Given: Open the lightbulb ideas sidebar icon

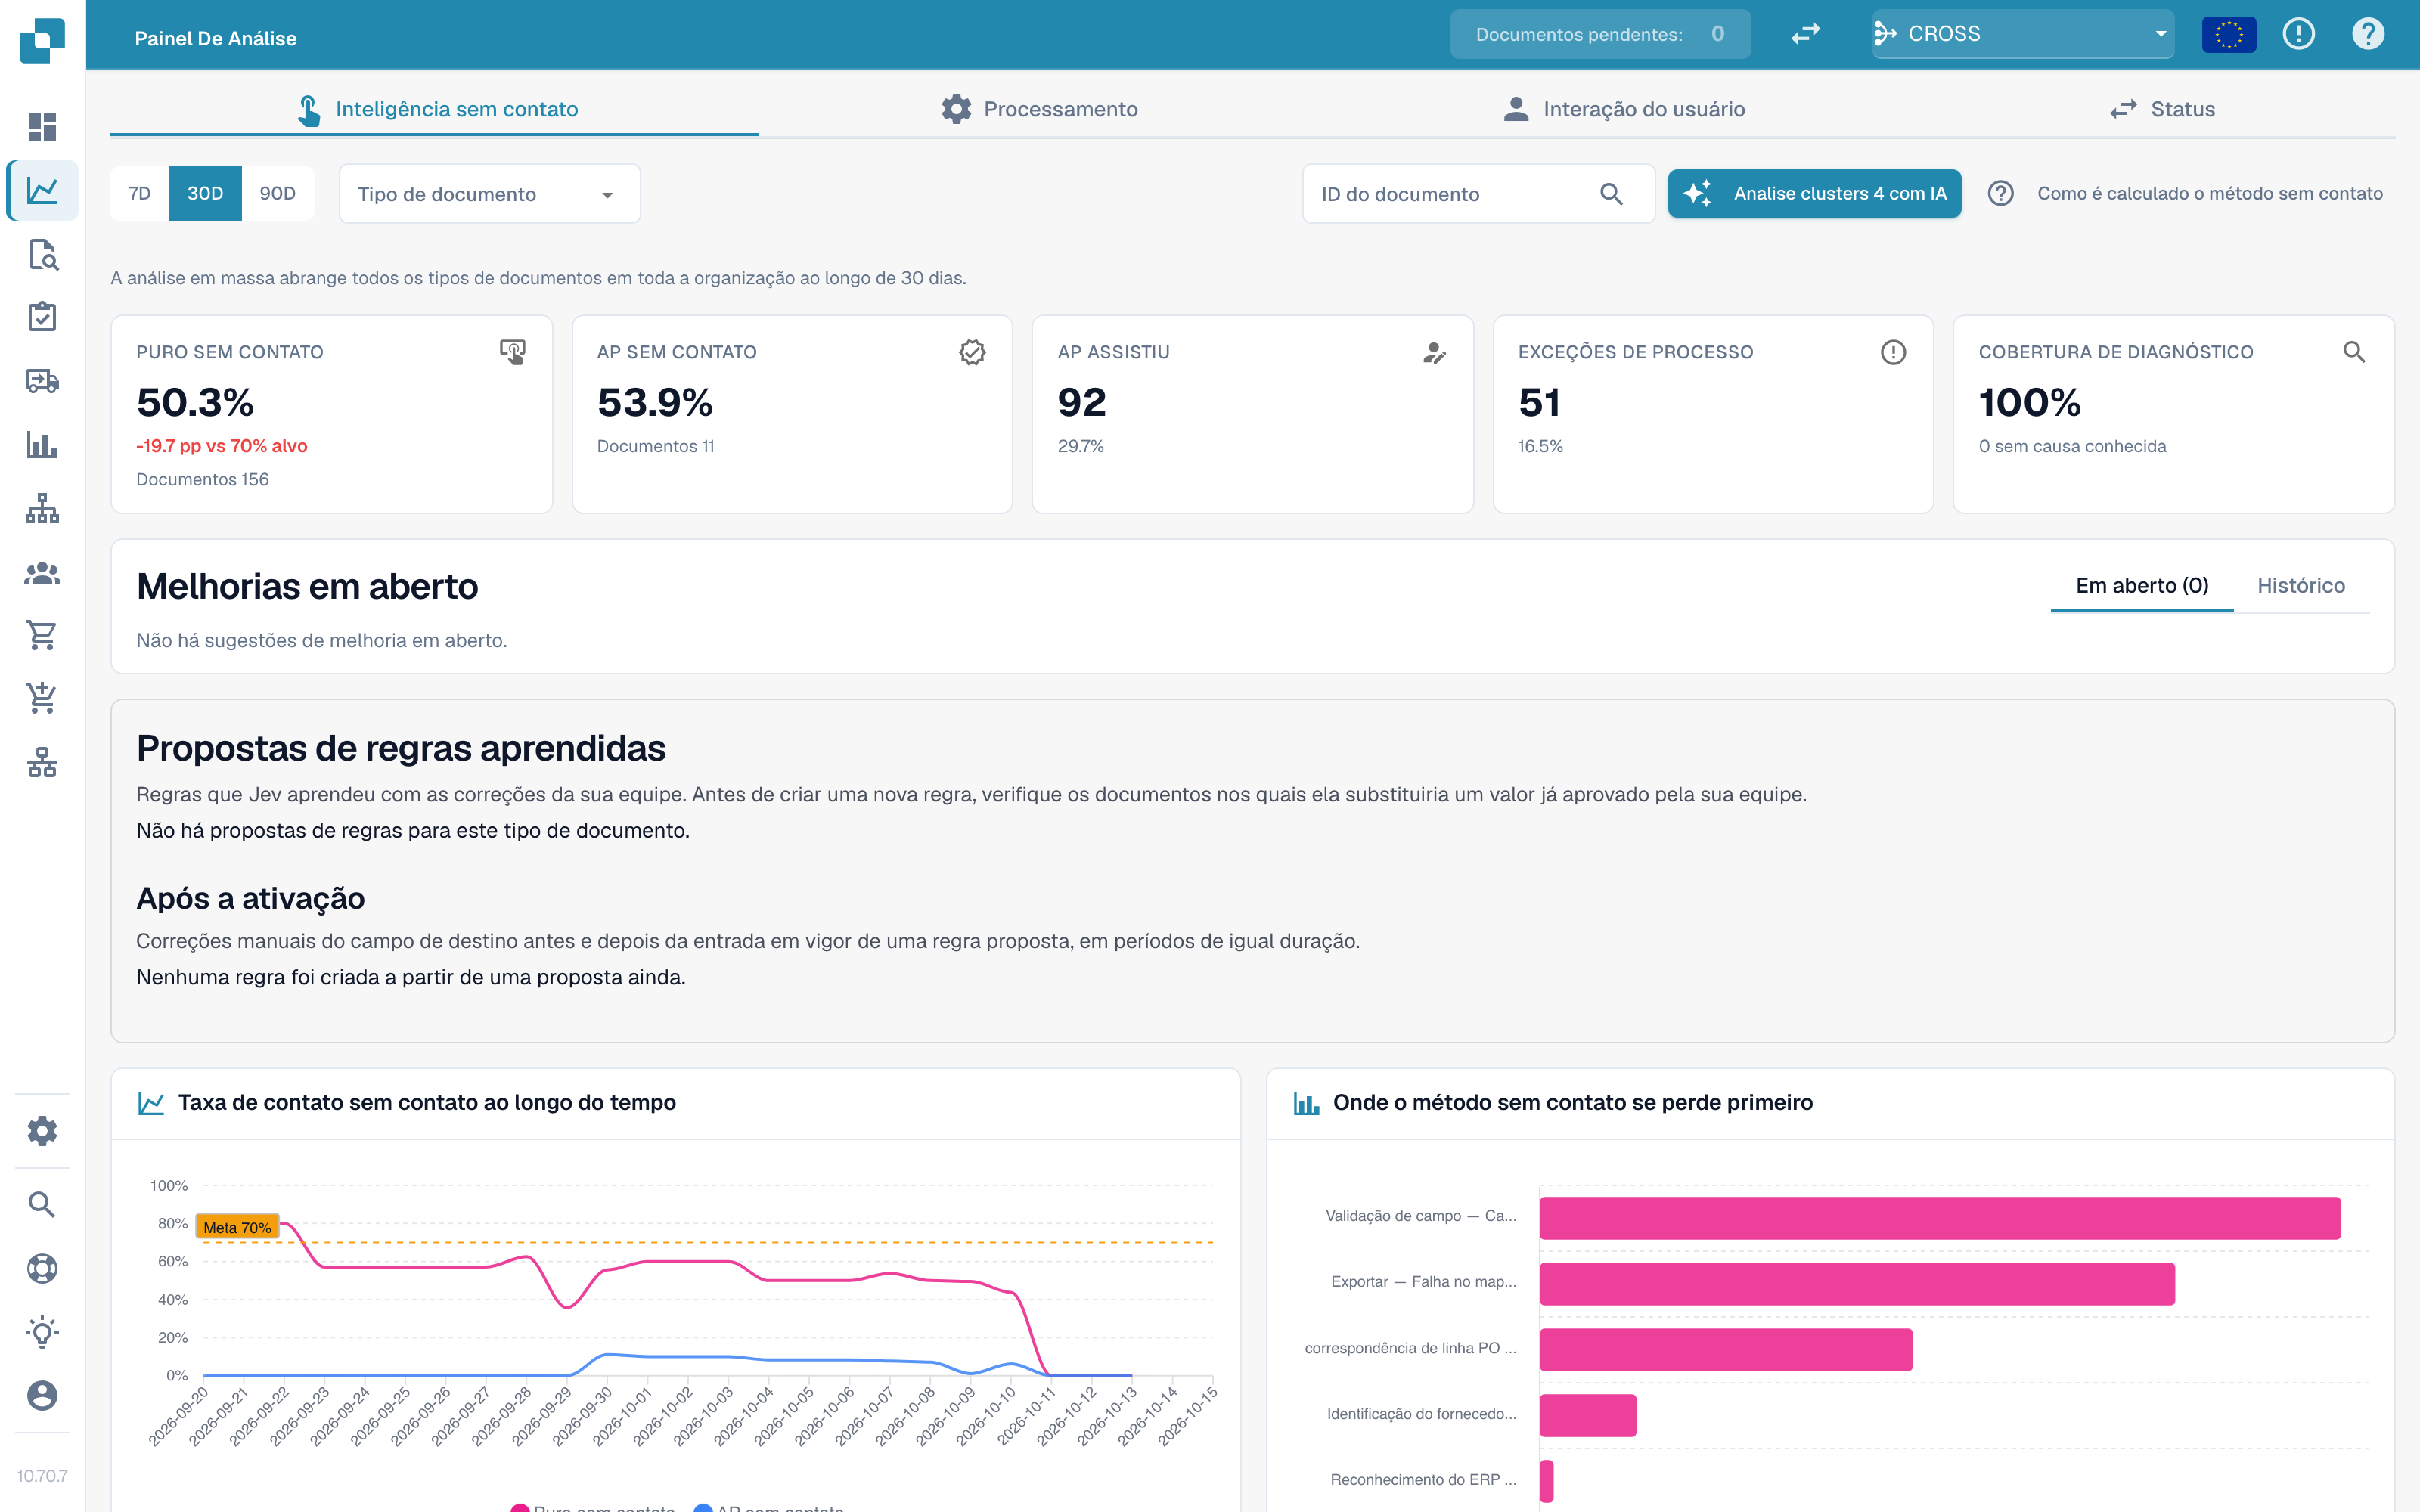Looking at the screenshot, I should point(42,1332).
